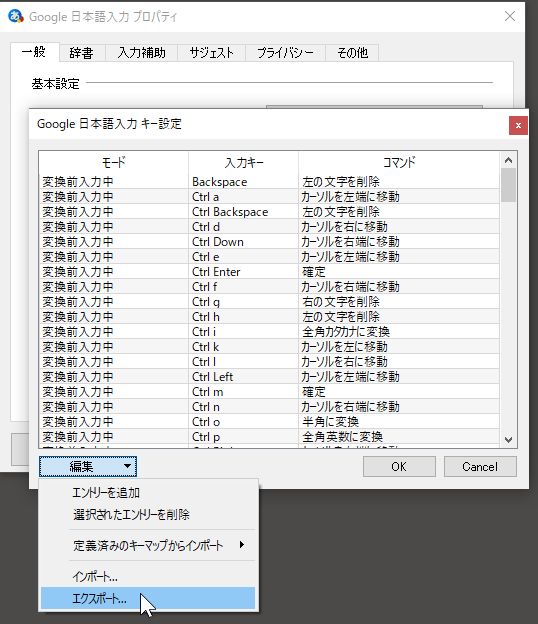This screenshot has height=624, width=538.
Task: Click 確定 command in Ctrl m row
Action: coord(399,392)
